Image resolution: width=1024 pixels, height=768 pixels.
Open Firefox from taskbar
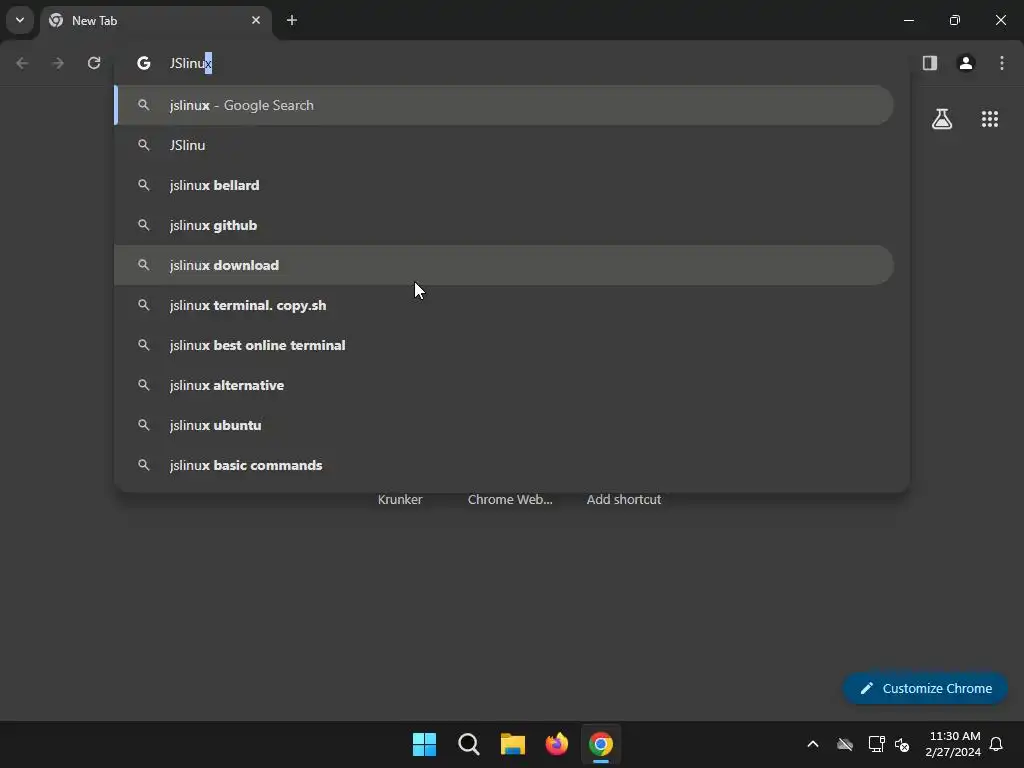556,744
